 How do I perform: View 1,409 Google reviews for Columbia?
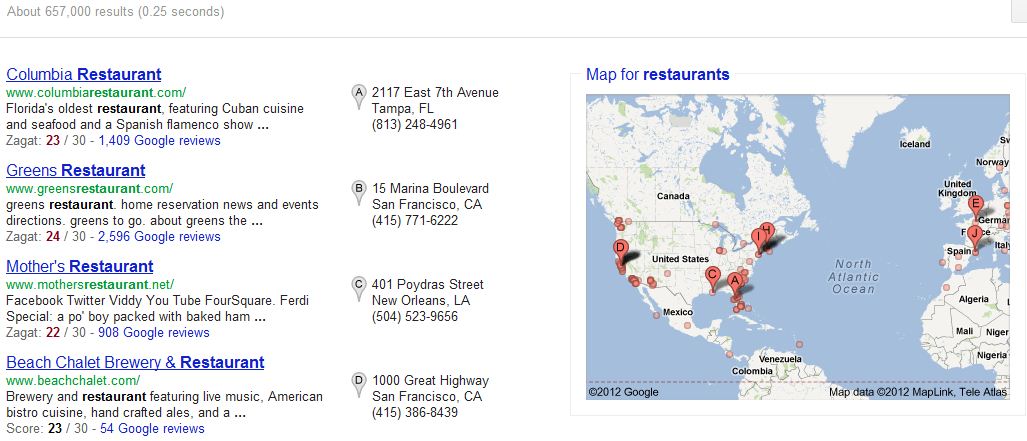pyautogui.click(x=159, y=141)
